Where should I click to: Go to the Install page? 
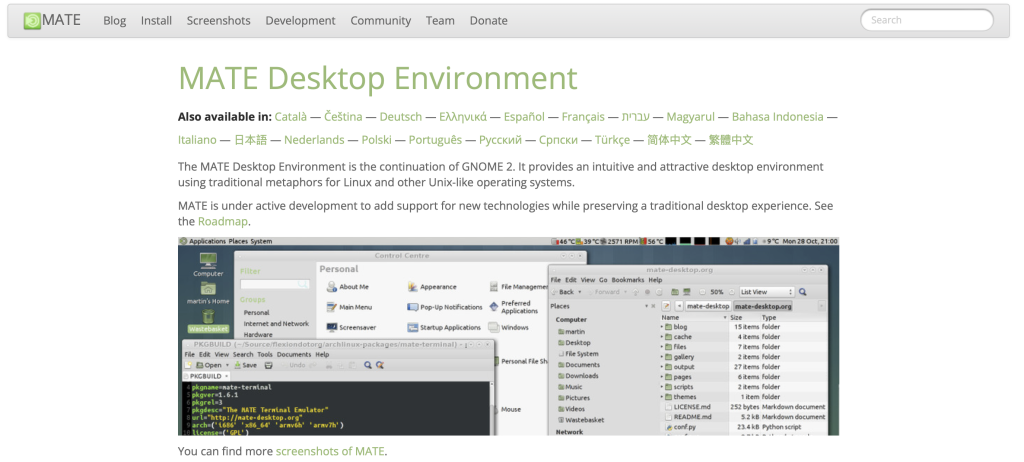(156, 20)
